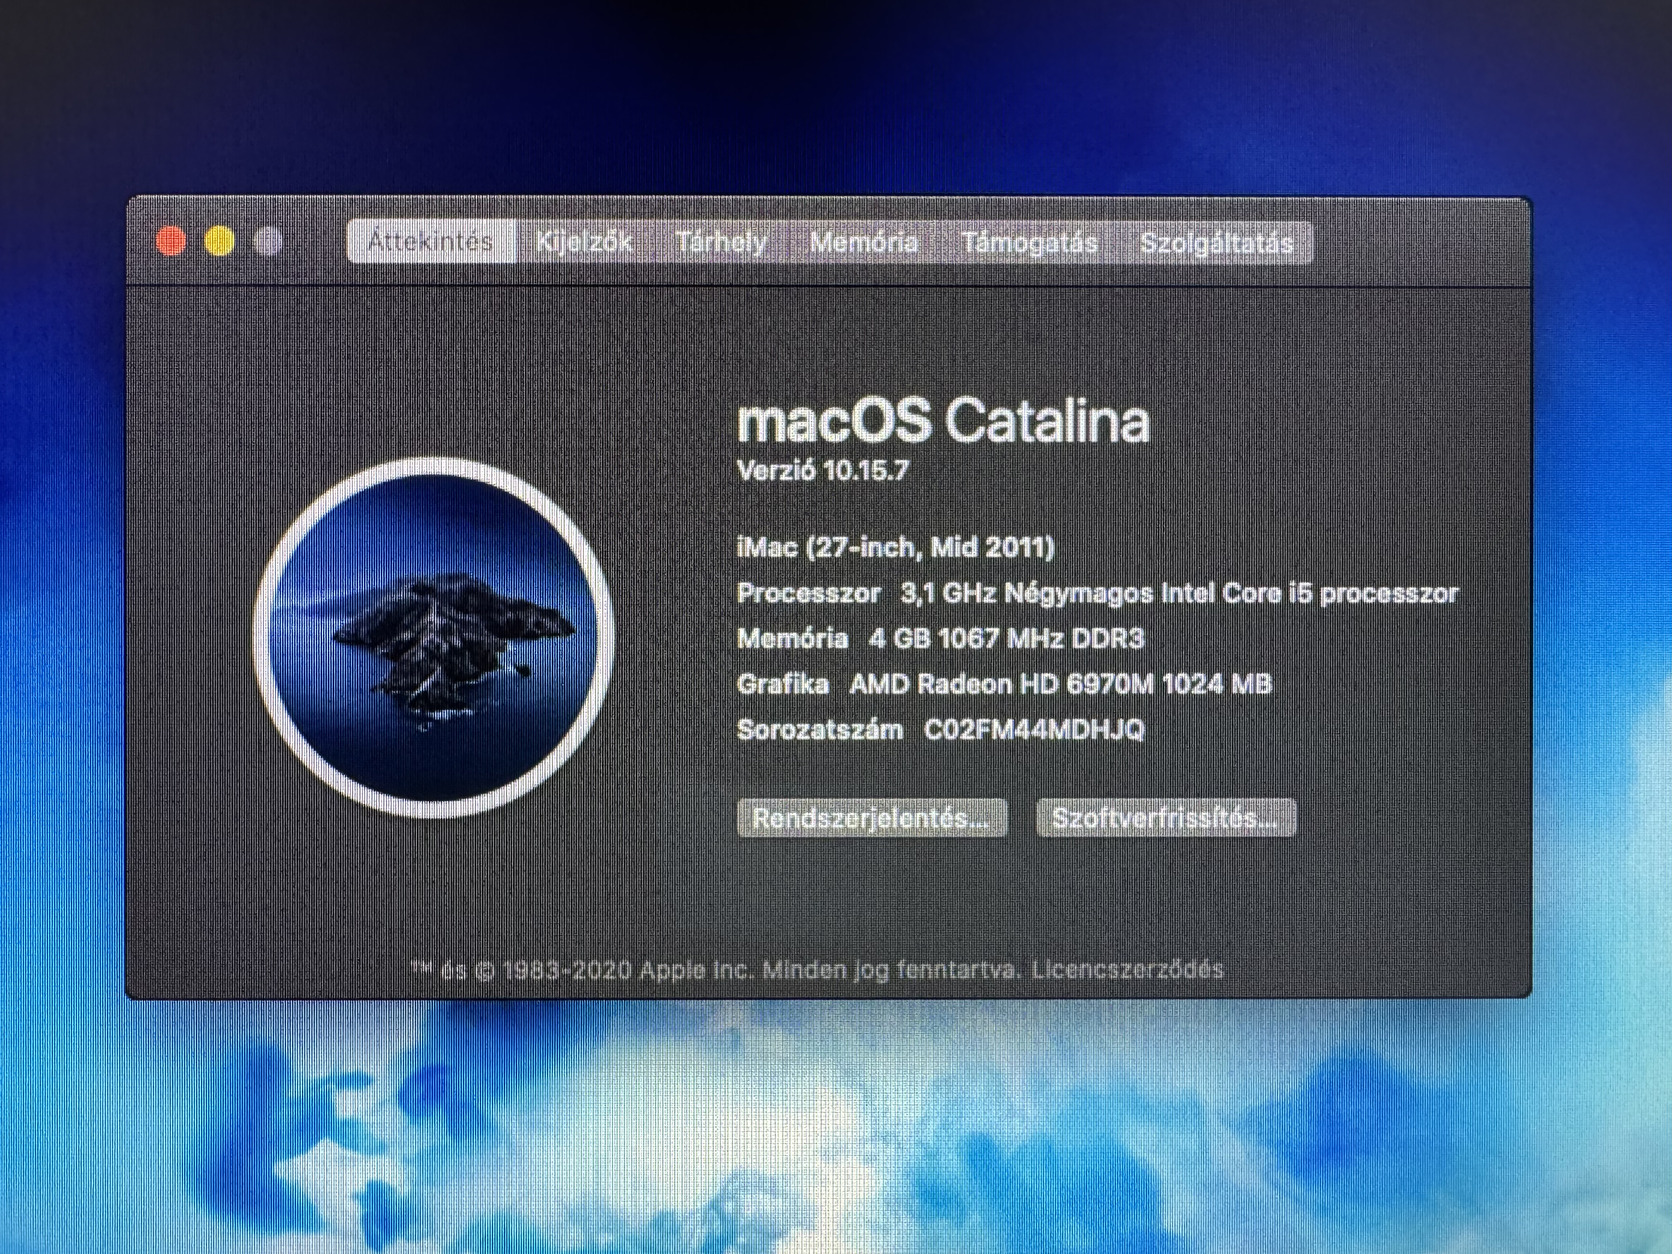Open the Kijelzők tab

584,242
